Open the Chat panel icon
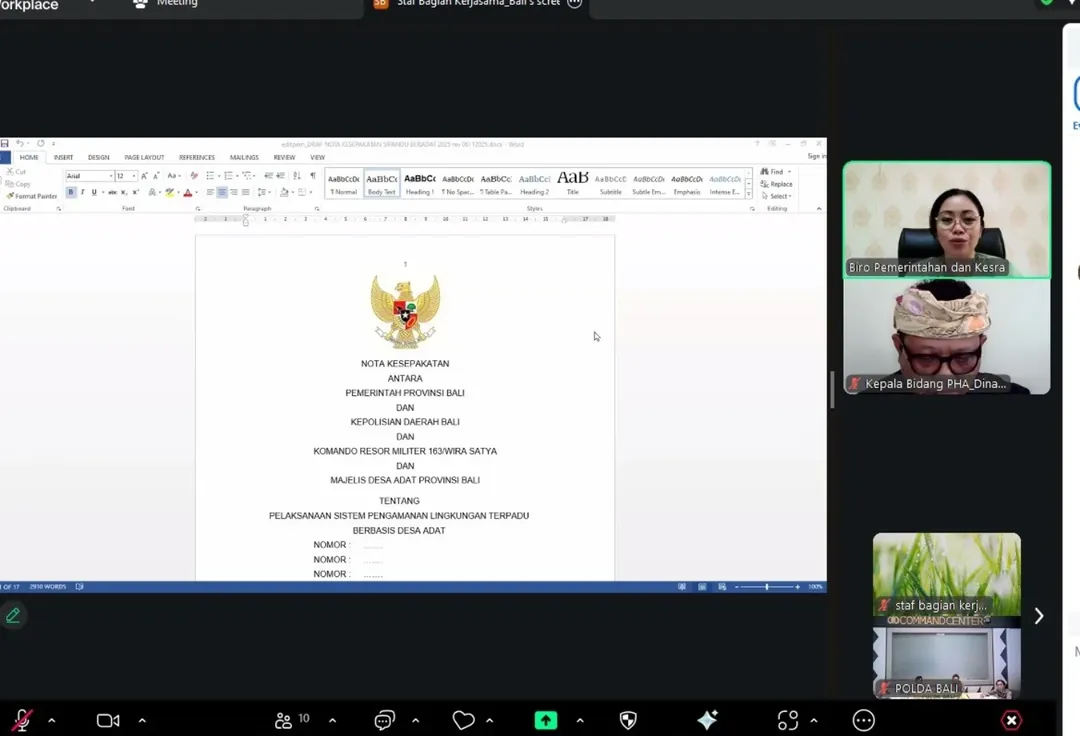Image resolution: width=1080 pixels, height=736 pixels. point(384,720)
